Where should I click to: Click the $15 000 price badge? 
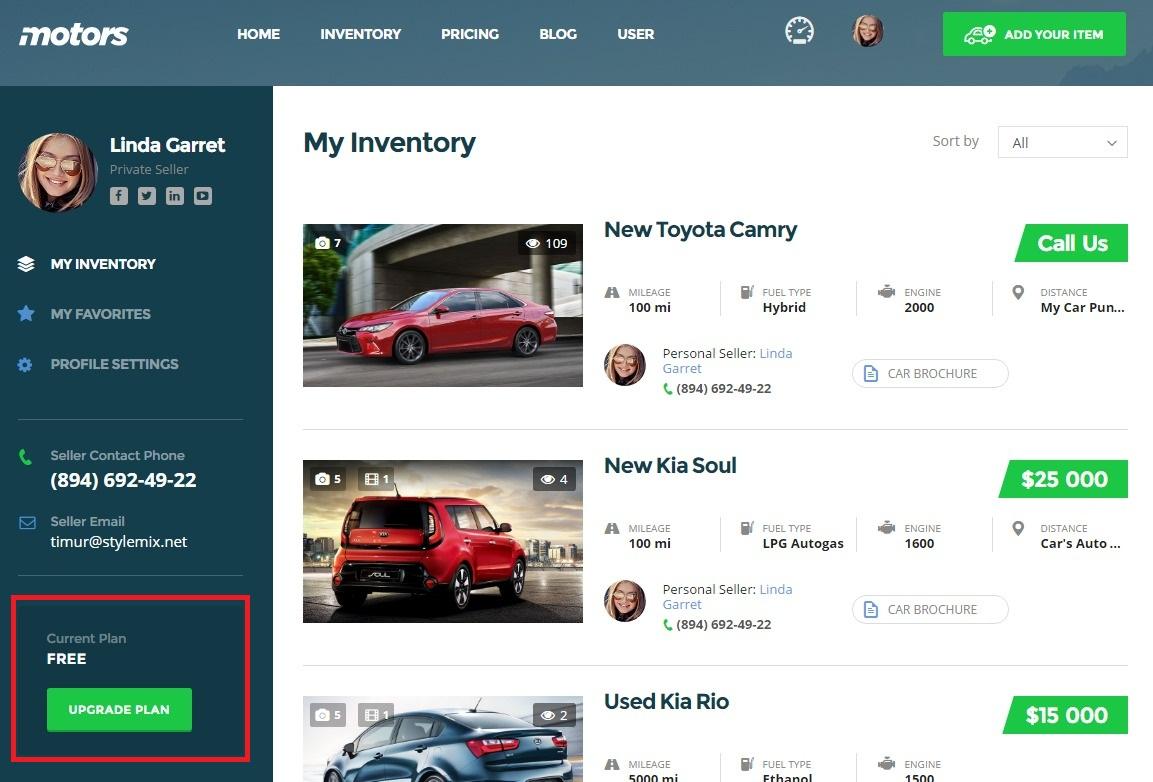point(1065,715)
